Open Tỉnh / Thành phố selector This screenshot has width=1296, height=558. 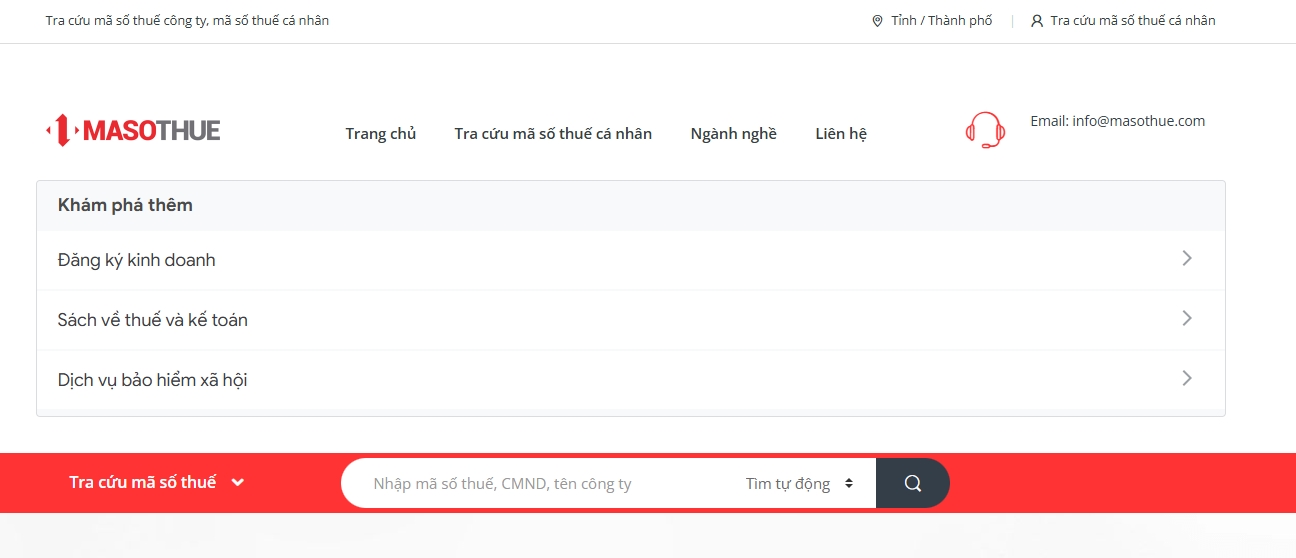pos(941,21)
